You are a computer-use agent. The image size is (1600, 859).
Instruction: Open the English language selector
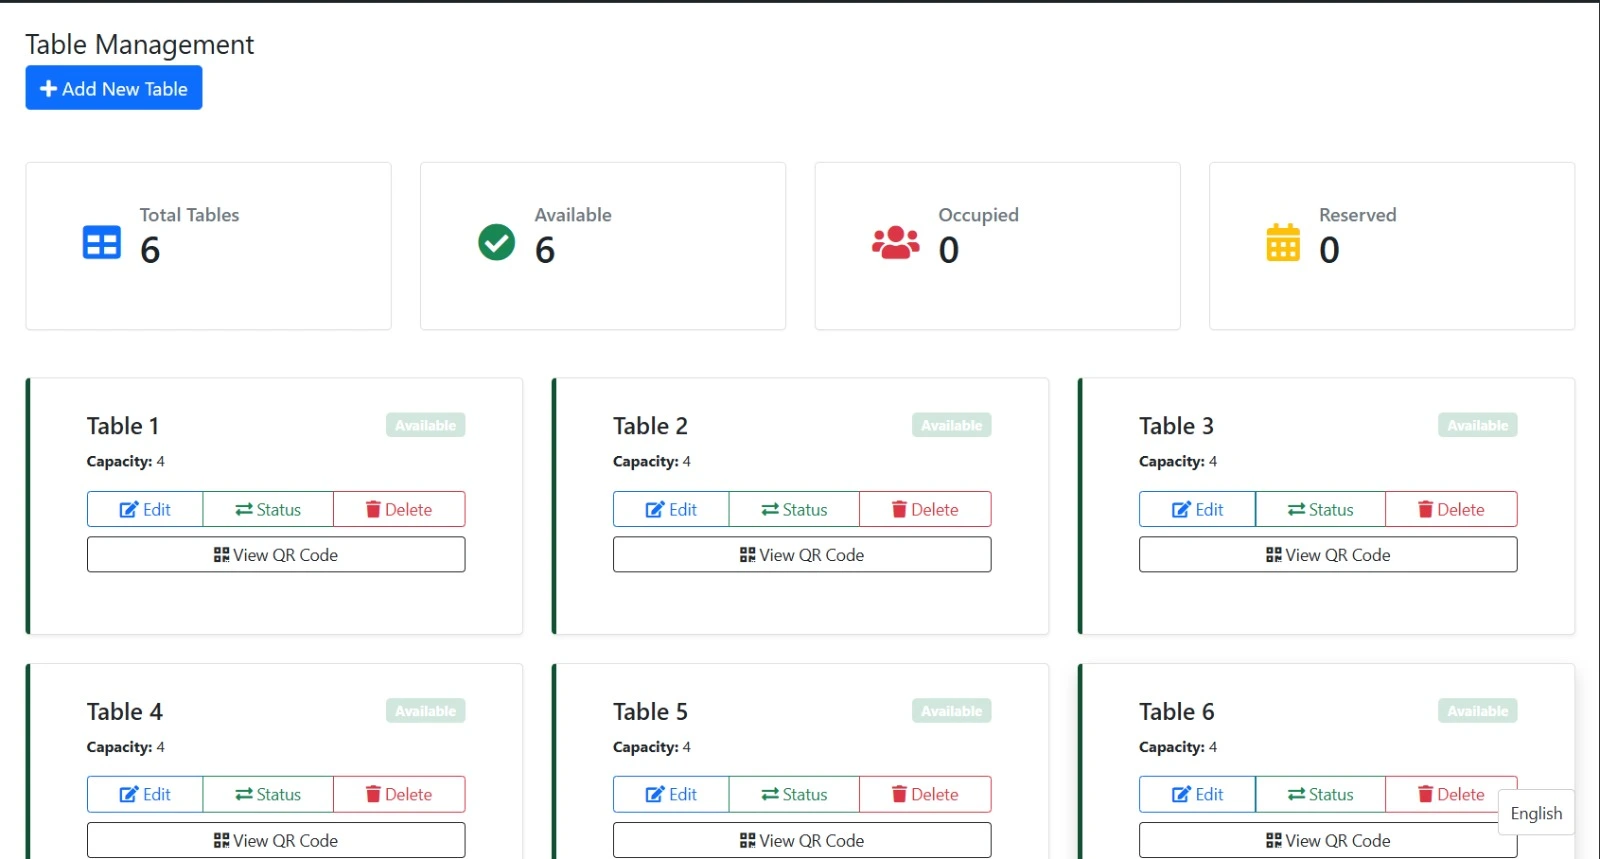pyautogui.click(x=1536, y=813)
